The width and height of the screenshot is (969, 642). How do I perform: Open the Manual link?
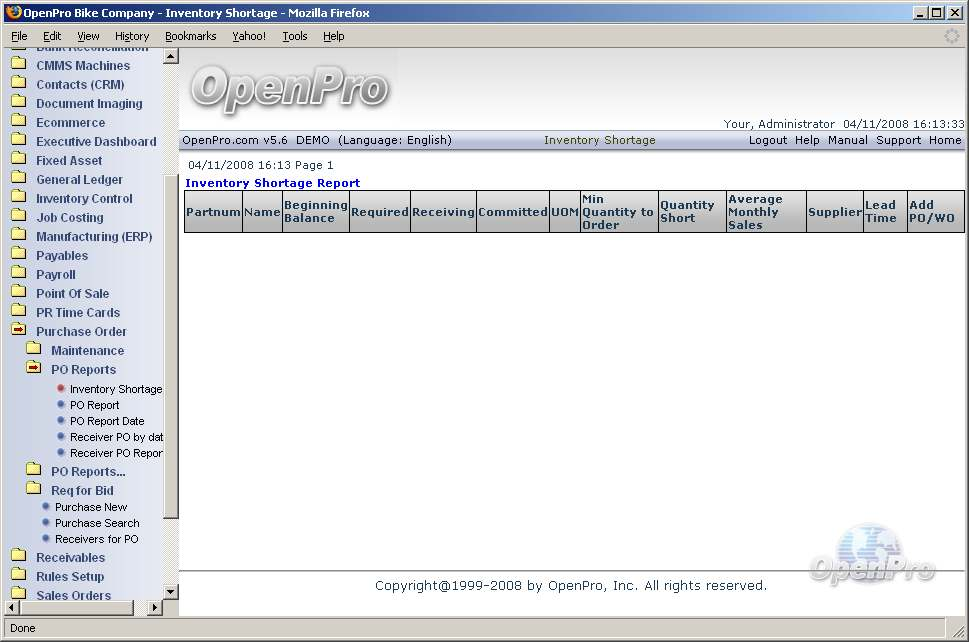[847, 140]
